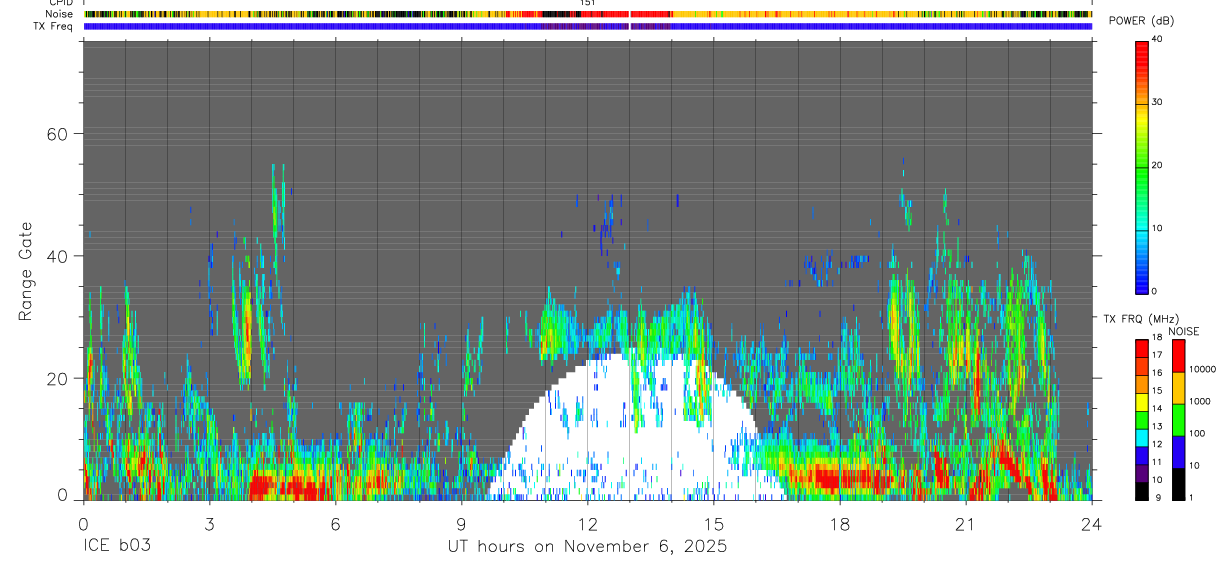The height and width of the screenshot is (567, 1228).
Task: Click the "151" CPID value at top
Action: click(588, 3)
